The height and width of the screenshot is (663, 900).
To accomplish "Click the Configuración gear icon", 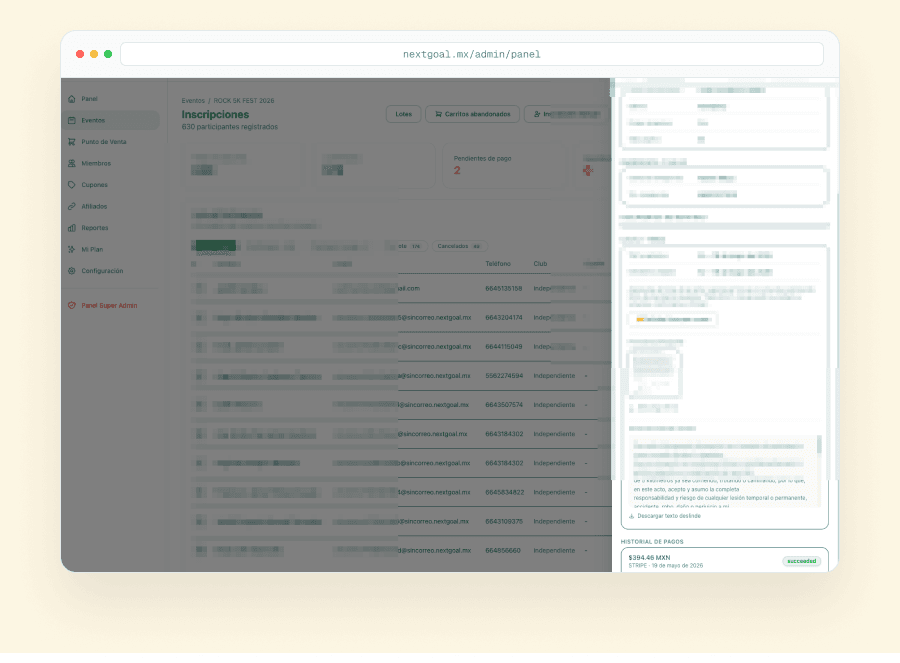I will [72, 271].
